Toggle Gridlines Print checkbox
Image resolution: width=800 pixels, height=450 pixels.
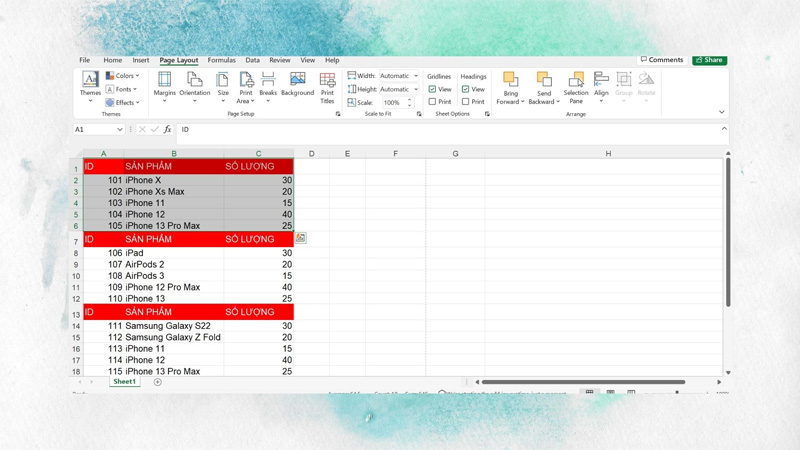point(432,102)
